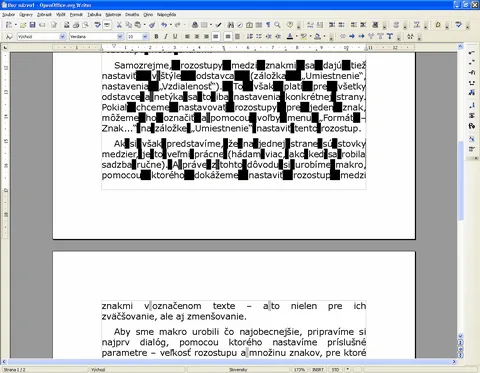Click the 177% zoom status field
This screenshot has height=373, width=480.
pyautogui.click(x=299, y=370)
